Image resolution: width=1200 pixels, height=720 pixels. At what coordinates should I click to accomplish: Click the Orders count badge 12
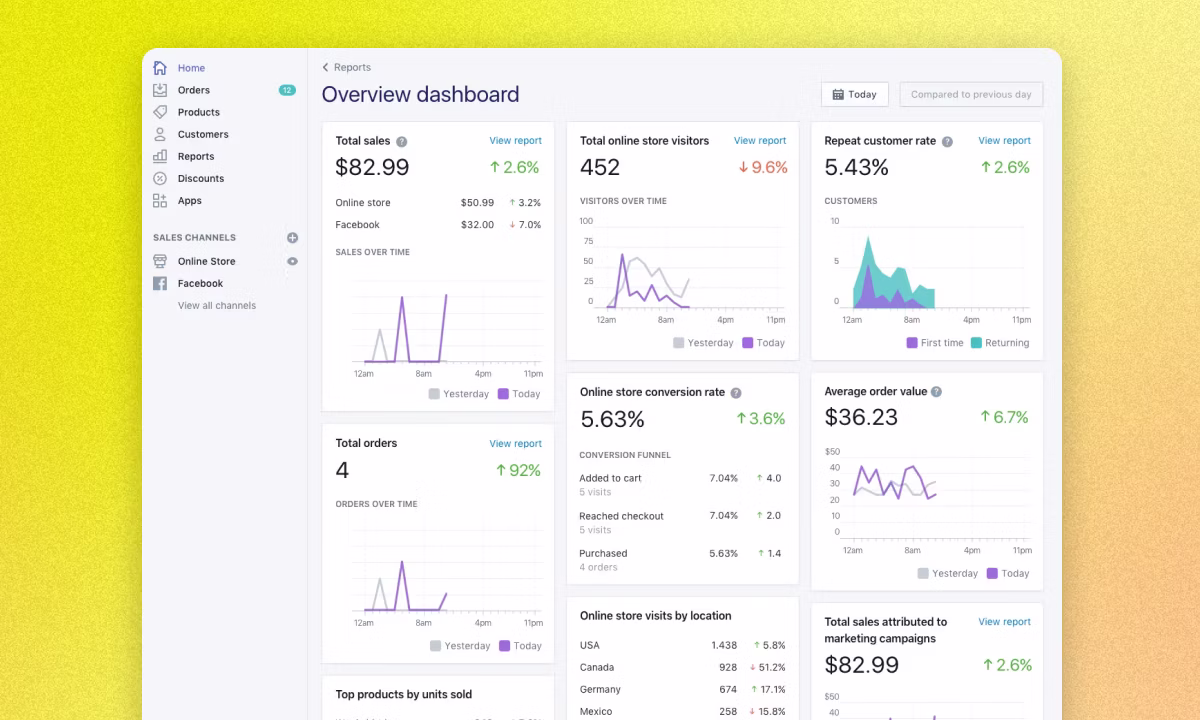287,90
